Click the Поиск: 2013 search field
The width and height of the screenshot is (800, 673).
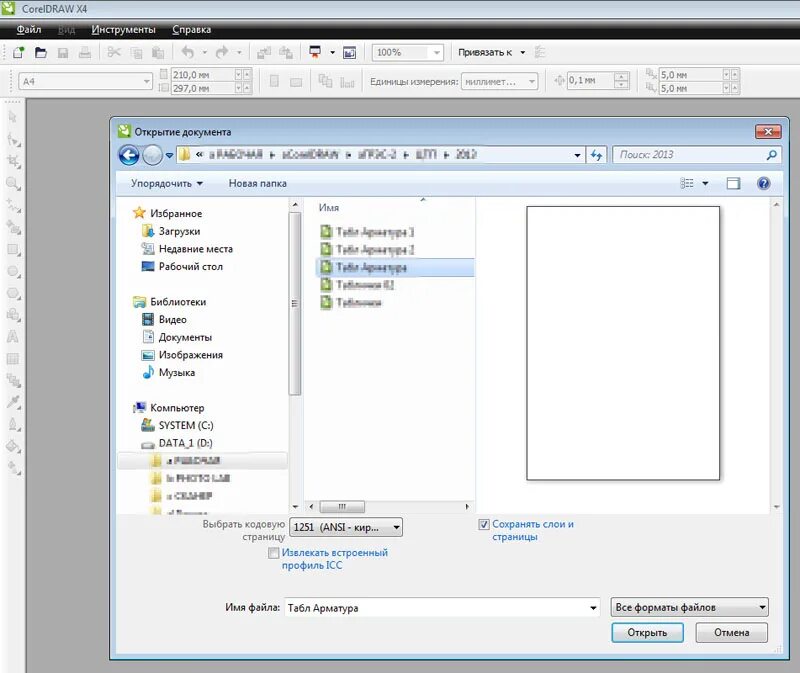pos(697,155)
